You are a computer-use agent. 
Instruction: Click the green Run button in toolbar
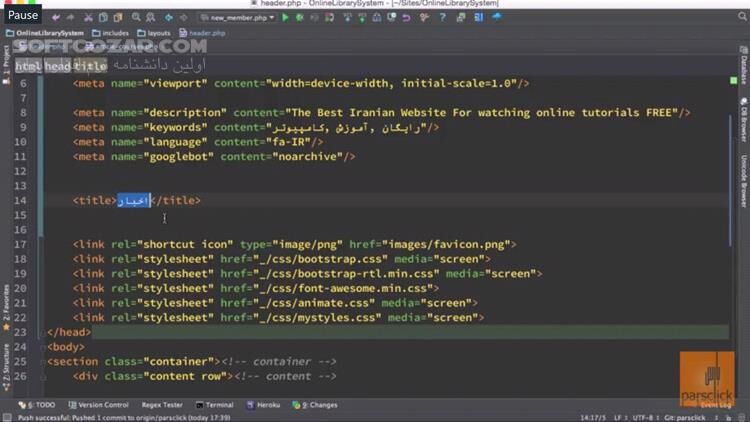point(285,17)
